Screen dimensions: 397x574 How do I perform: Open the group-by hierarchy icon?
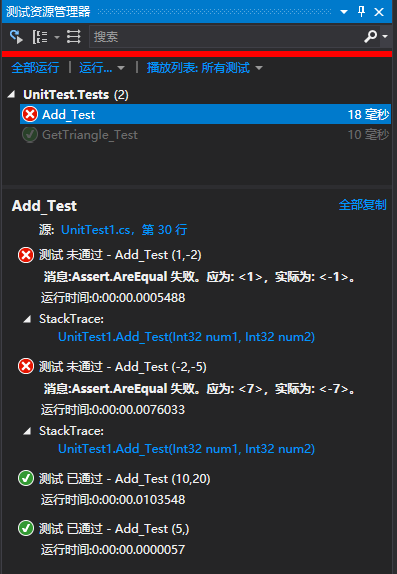[x=40, y=37]
